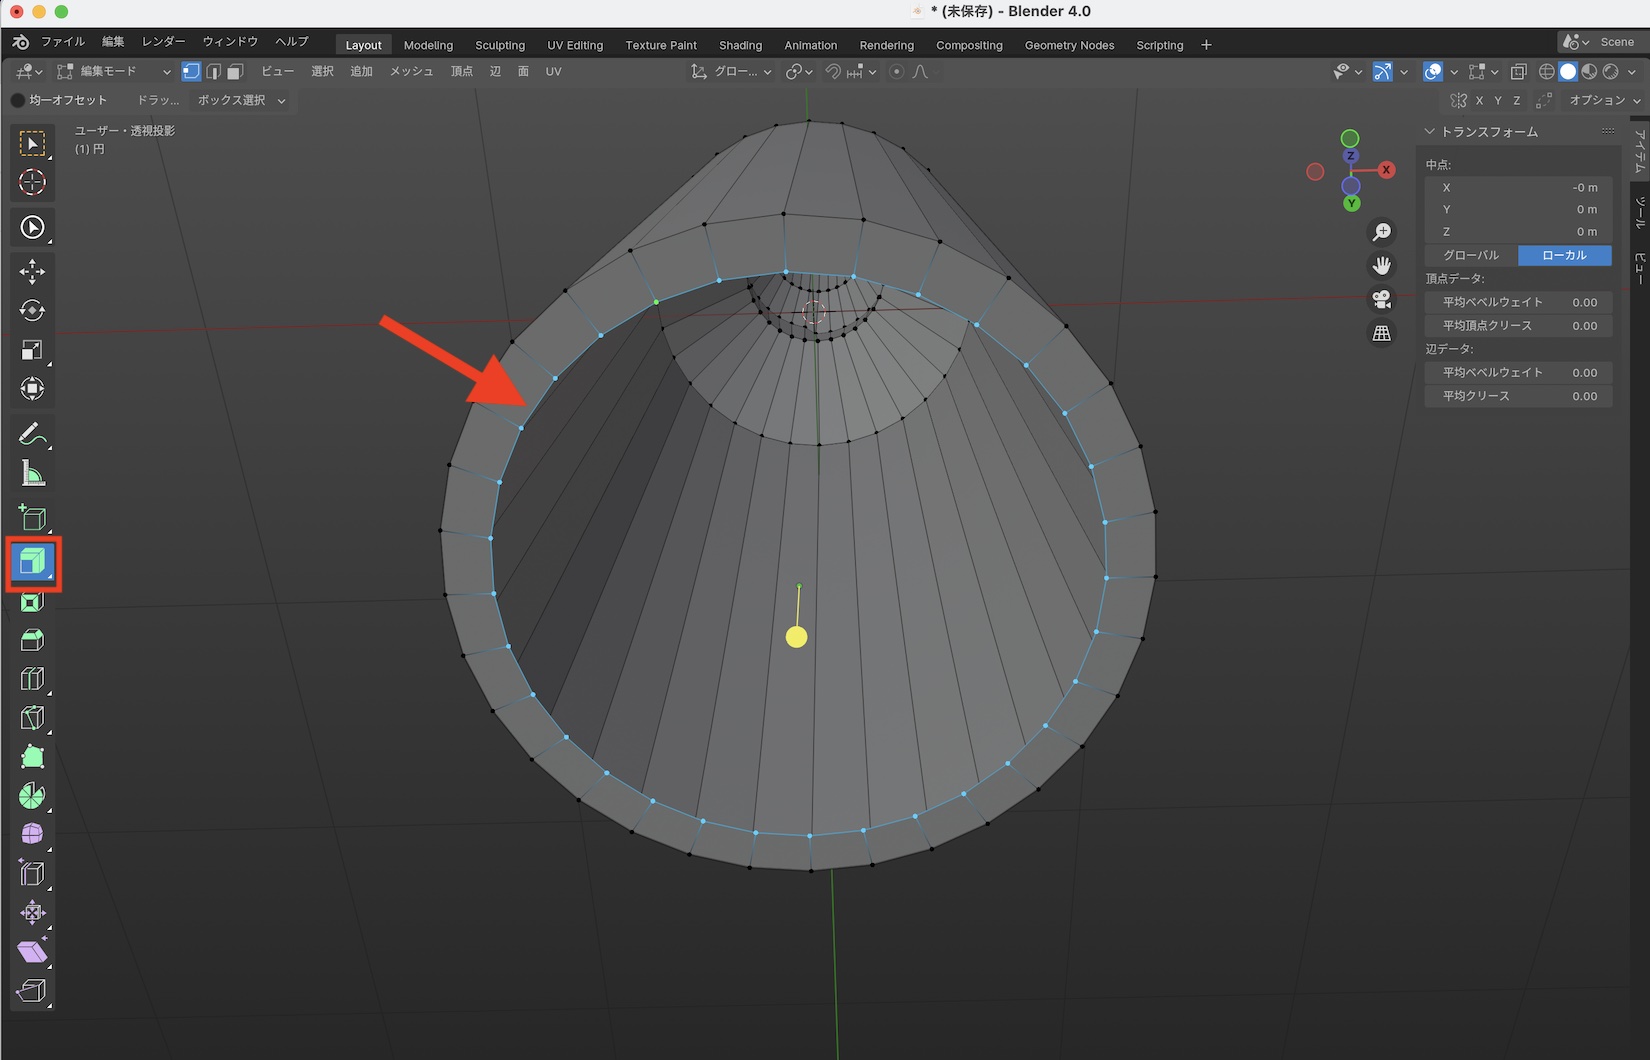Choose the Loop Cut tool

(32, 679)
